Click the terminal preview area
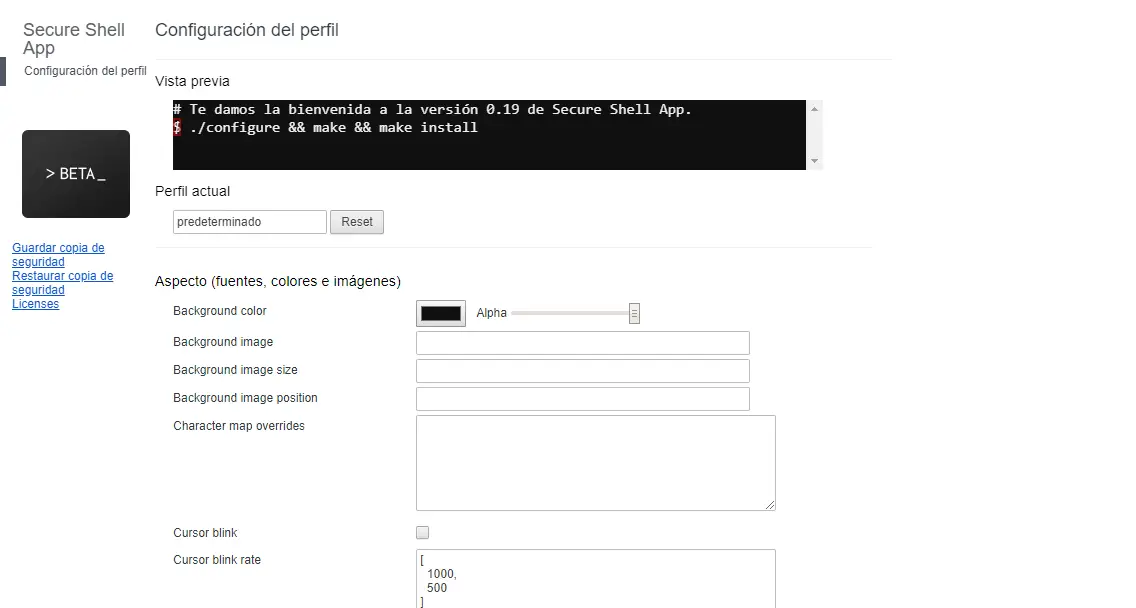Image resolution: width=1136 pixels, height=608 pixels. point(489,135)
